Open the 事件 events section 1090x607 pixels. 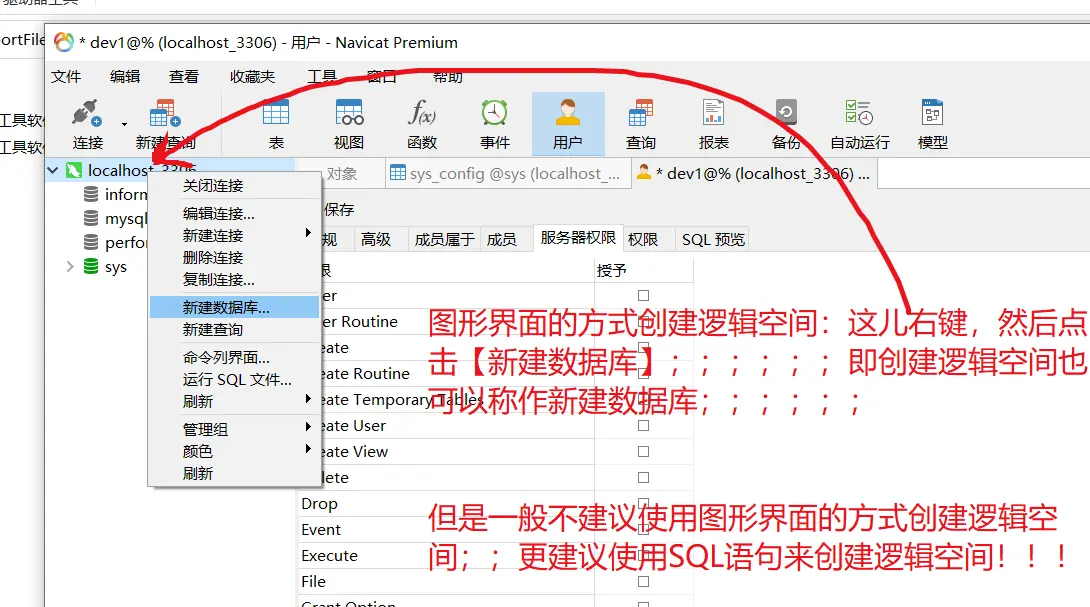495,125
